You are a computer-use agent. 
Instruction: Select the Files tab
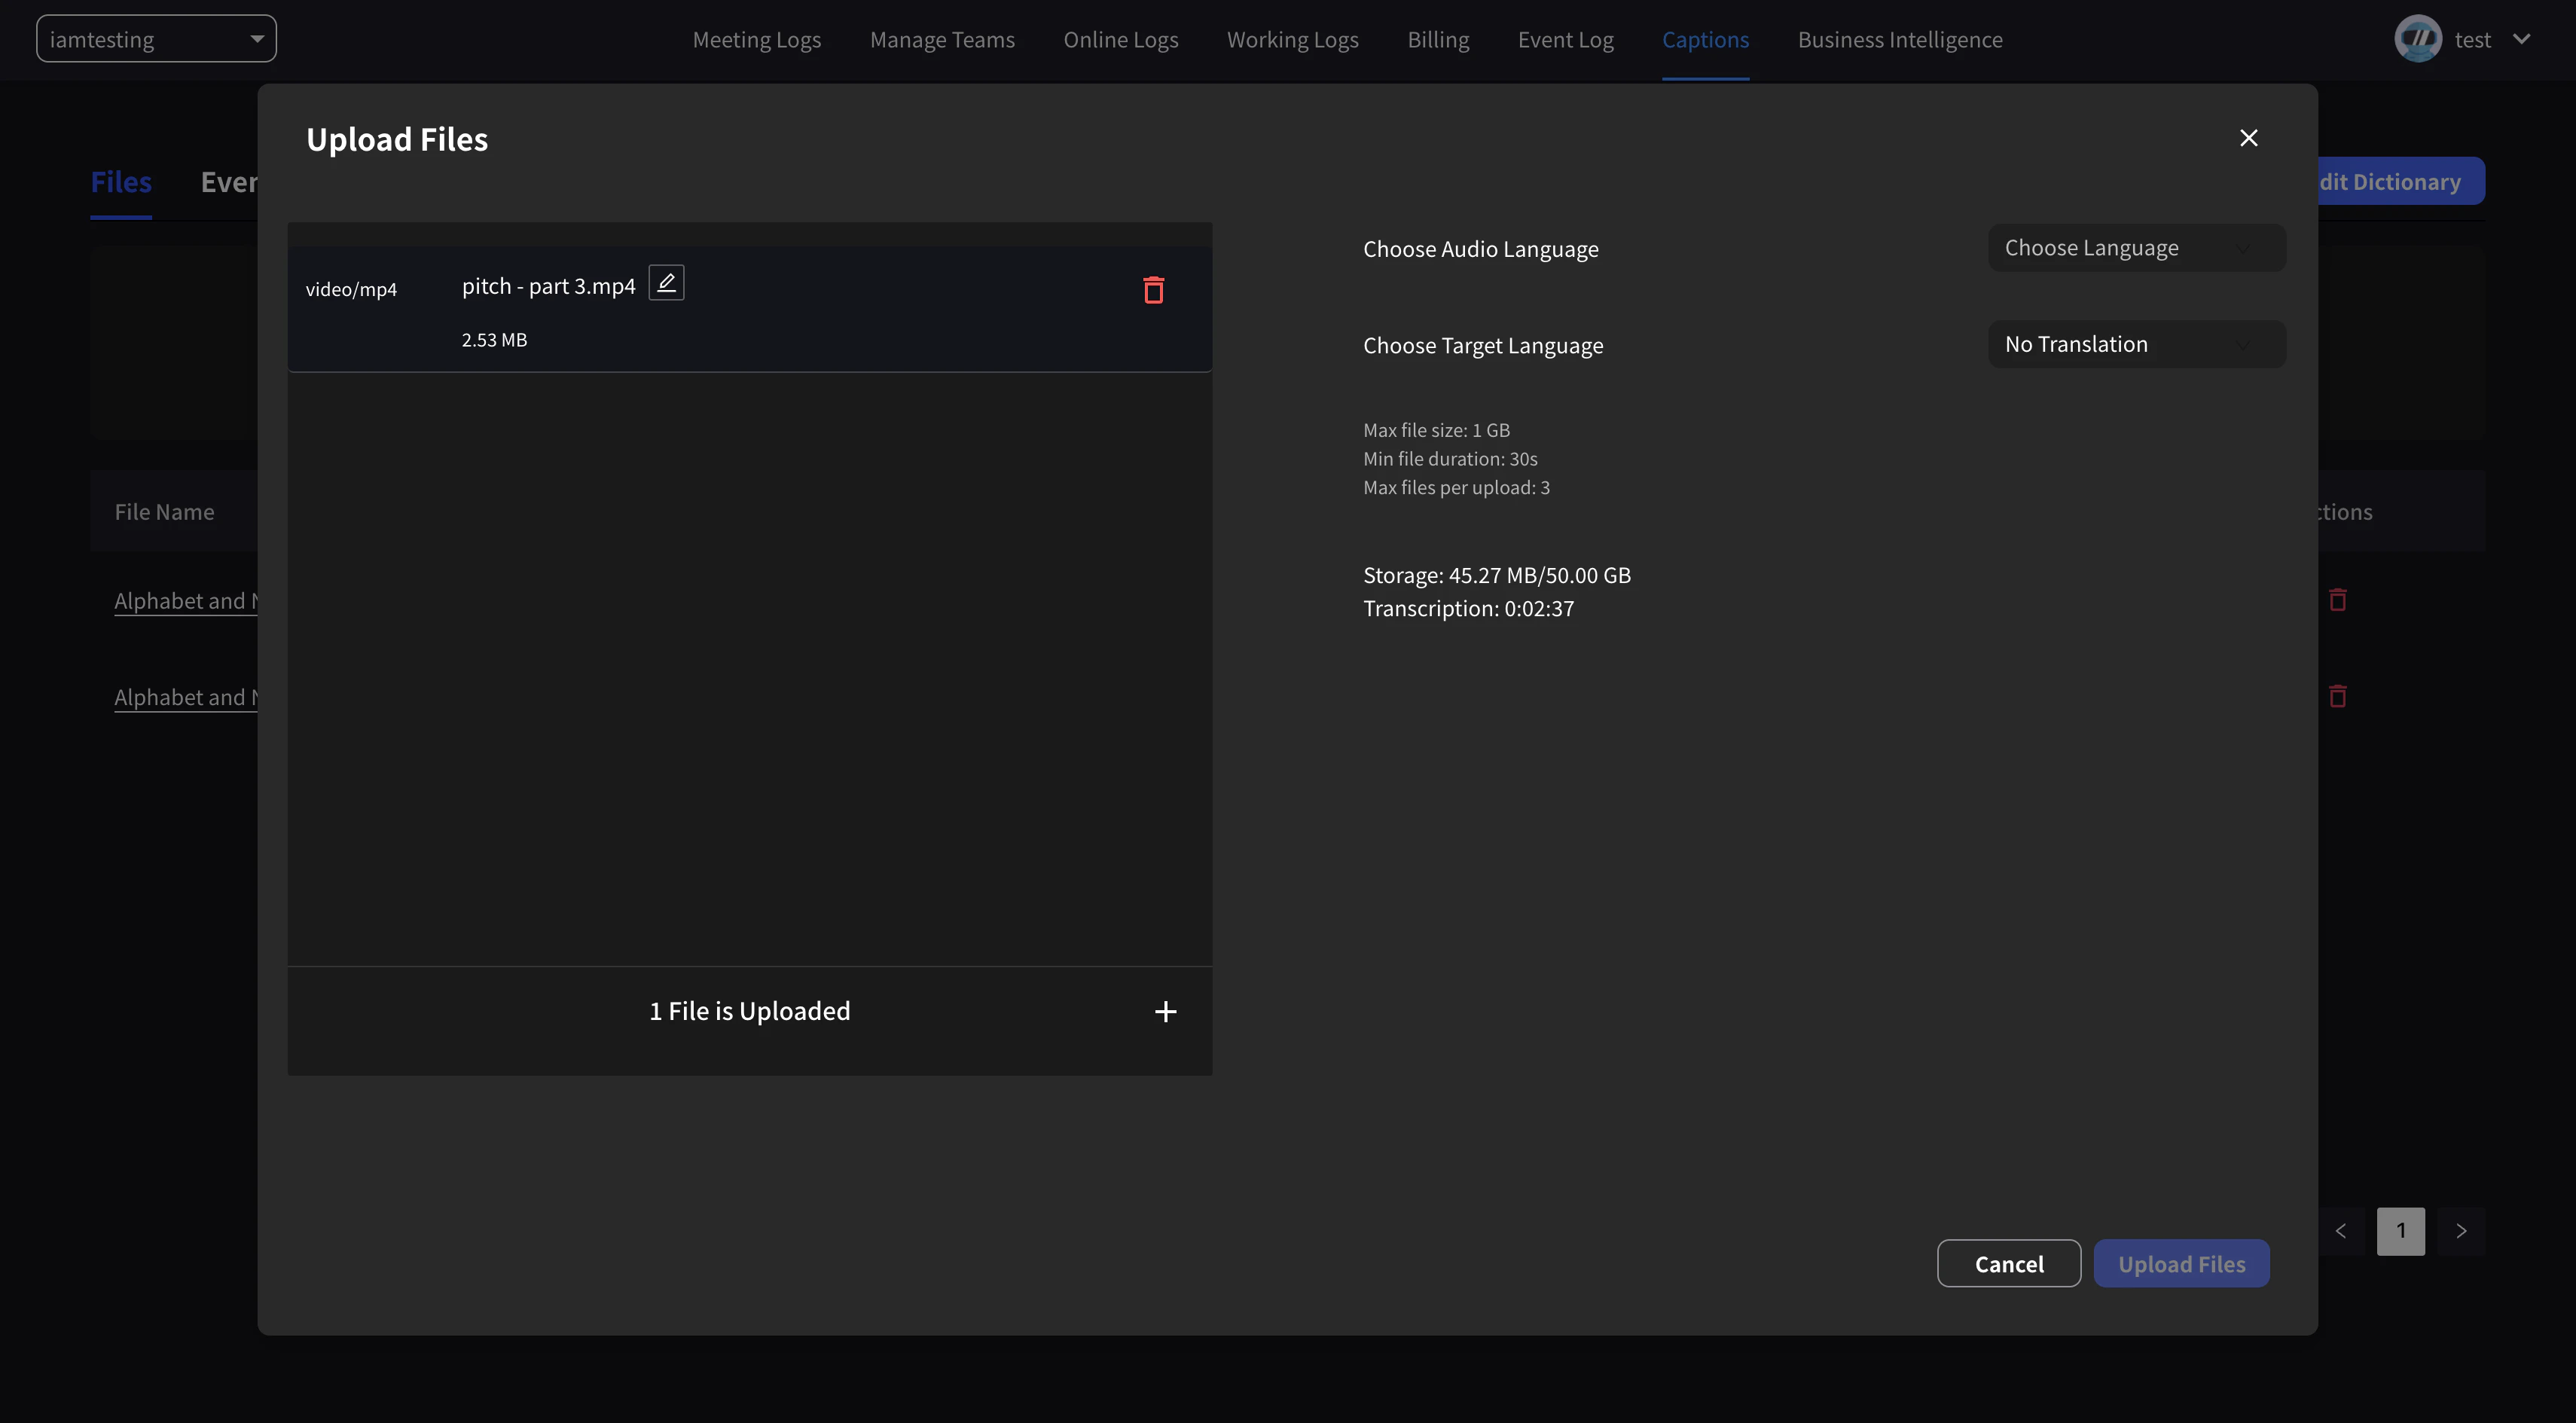click(121, 181)
